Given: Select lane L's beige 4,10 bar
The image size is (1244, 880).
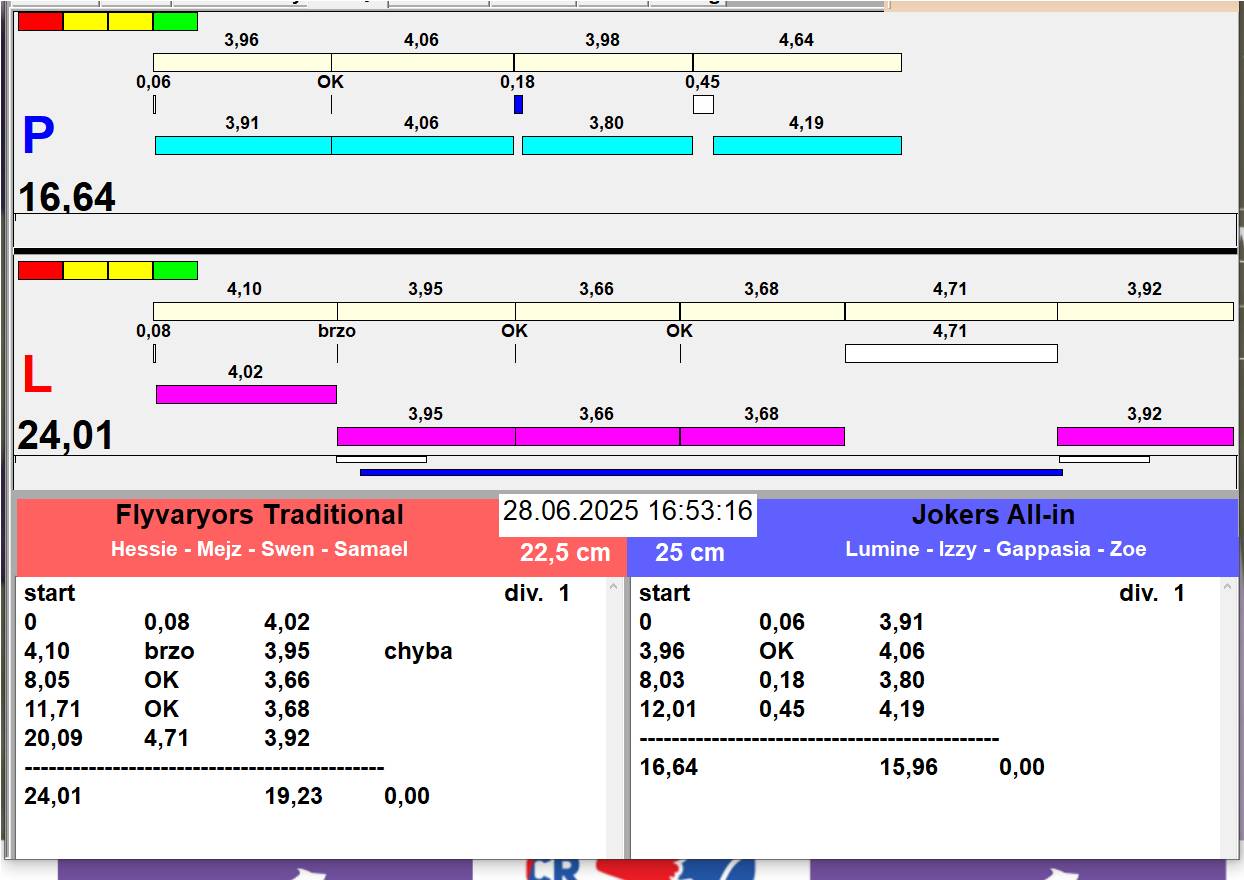Looking at the screenshot, I should point(245,311).
